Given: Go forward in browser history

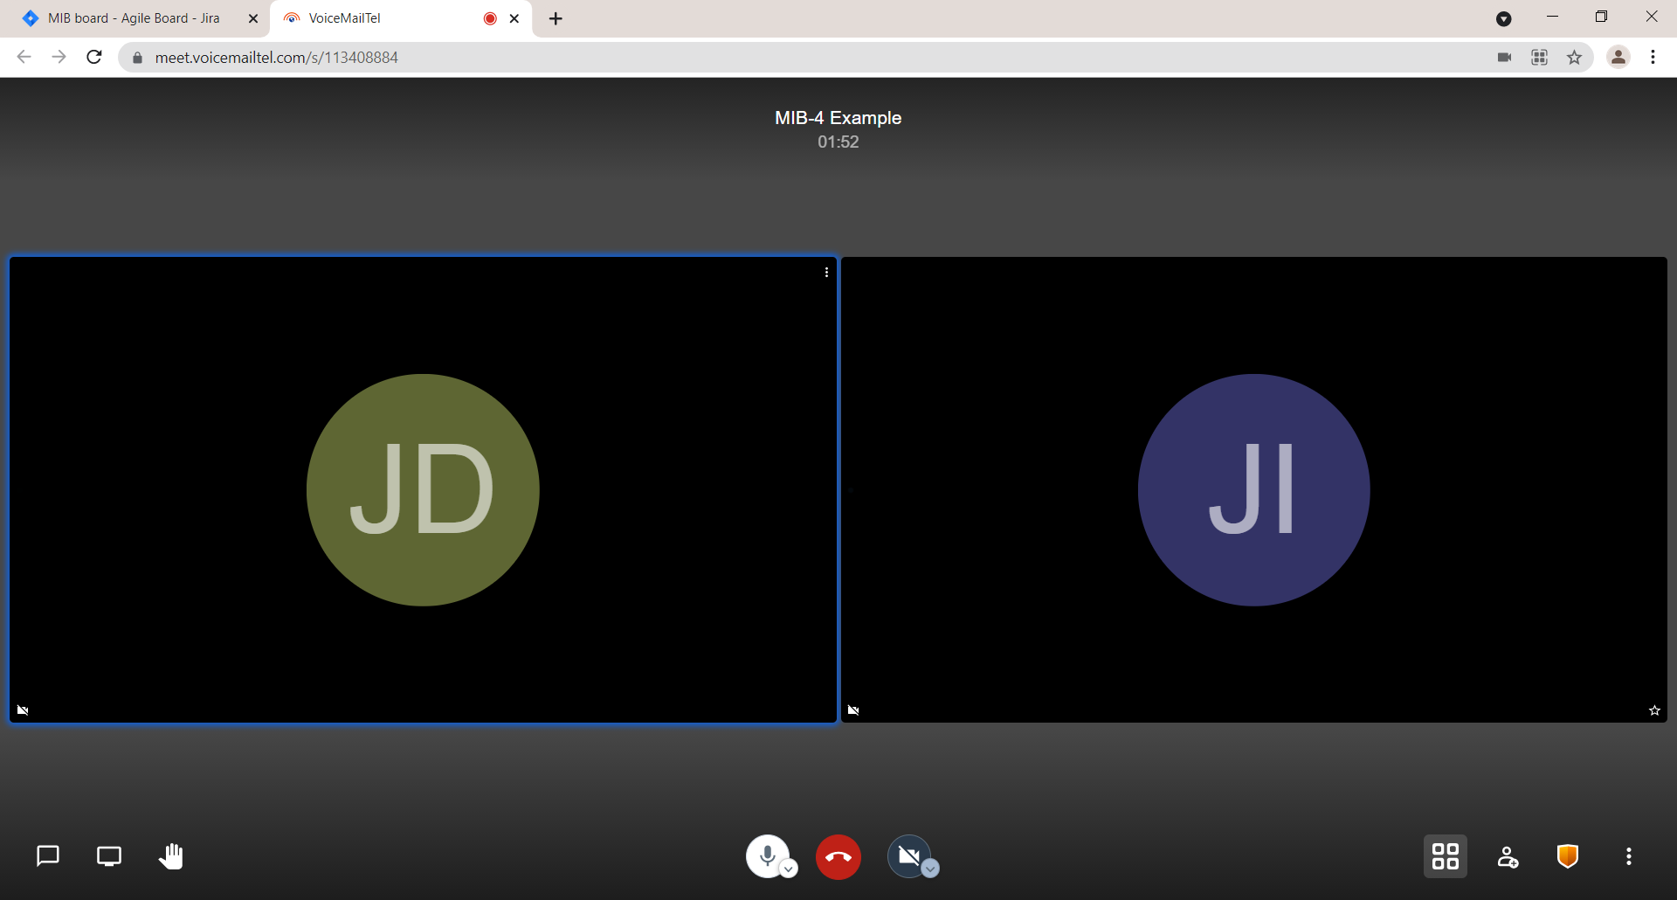Looking at the screenshot, I should (59, 57).
